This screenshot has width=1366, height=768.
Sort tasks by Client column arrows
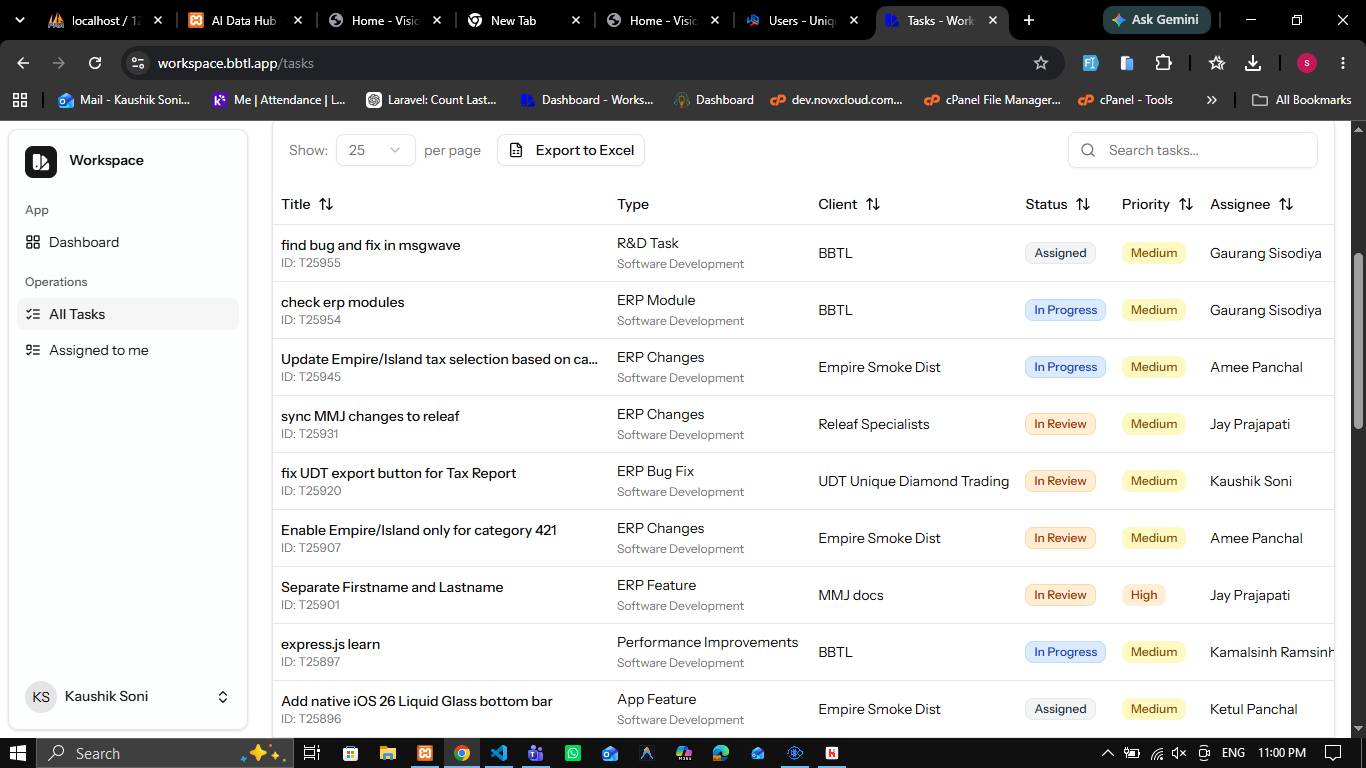pos(873,204)
